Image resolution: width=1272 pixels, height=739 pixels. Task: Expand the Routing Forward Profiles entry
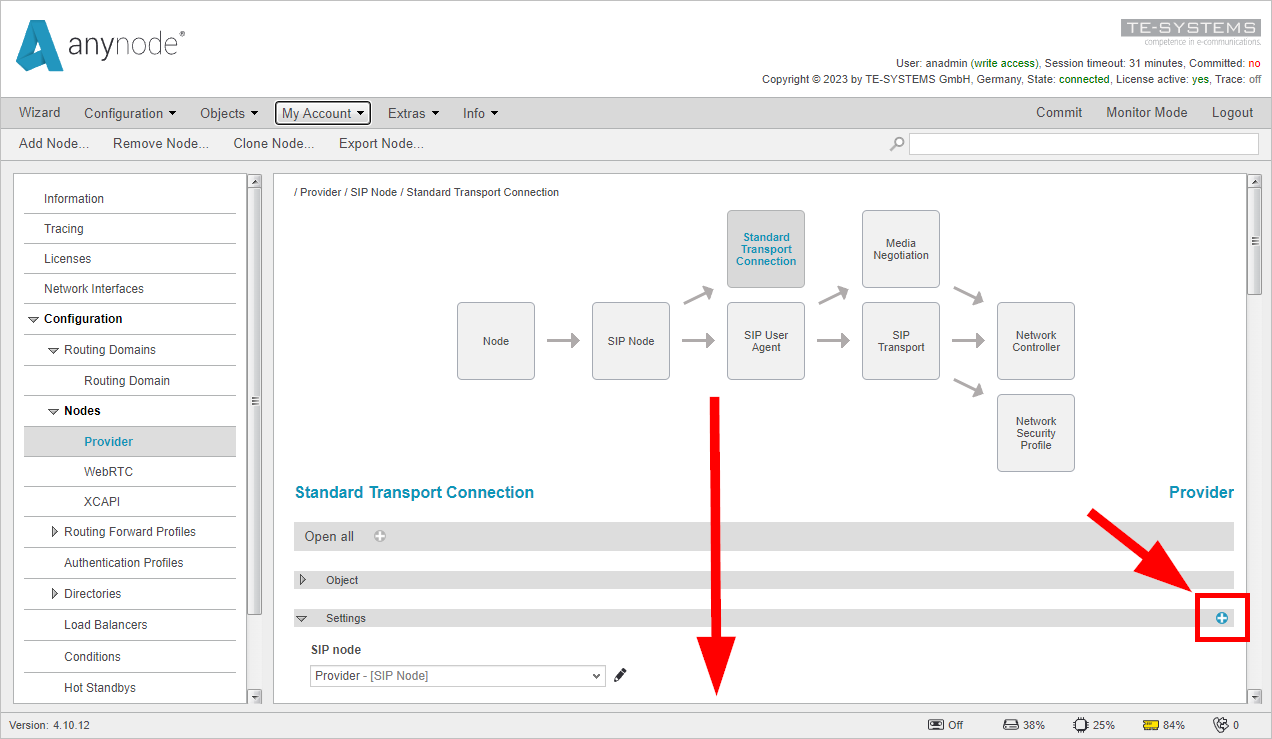point(57,531)
